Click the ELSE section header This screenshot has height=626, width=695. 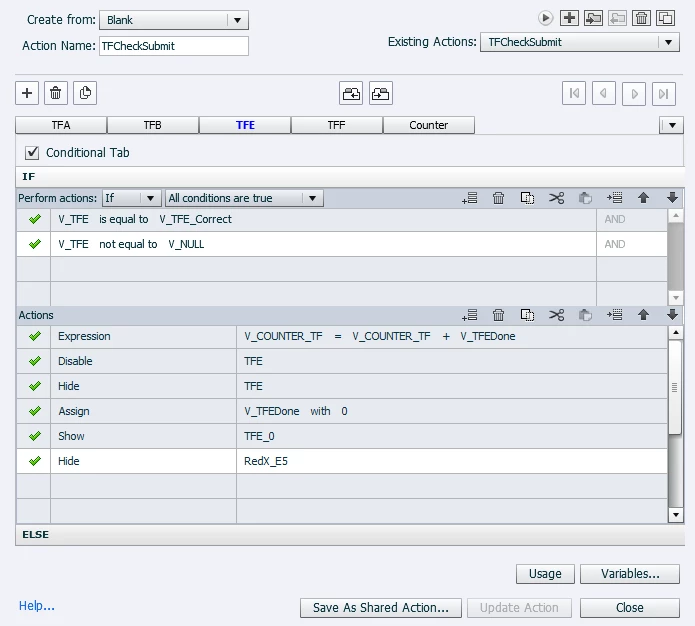click(x=350, y=535)
